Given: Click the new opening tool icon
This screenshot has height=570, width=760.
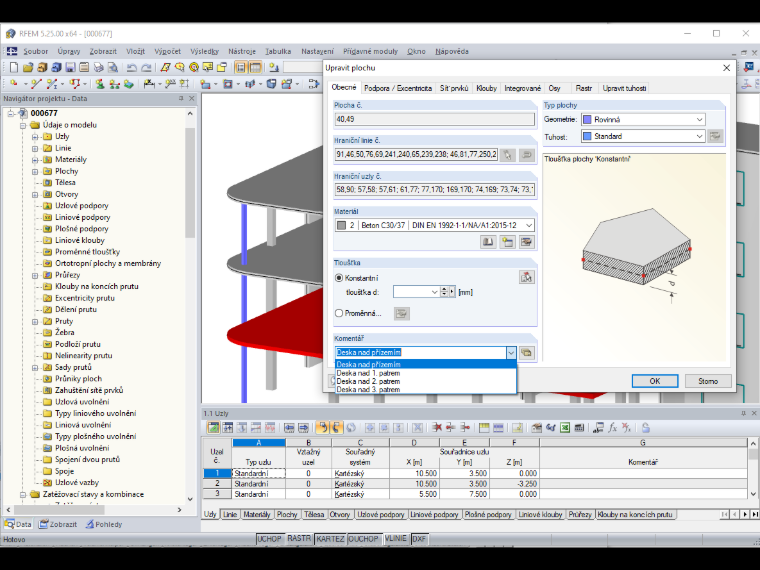Looking at the screenshot, I should [x=228, y=84].
